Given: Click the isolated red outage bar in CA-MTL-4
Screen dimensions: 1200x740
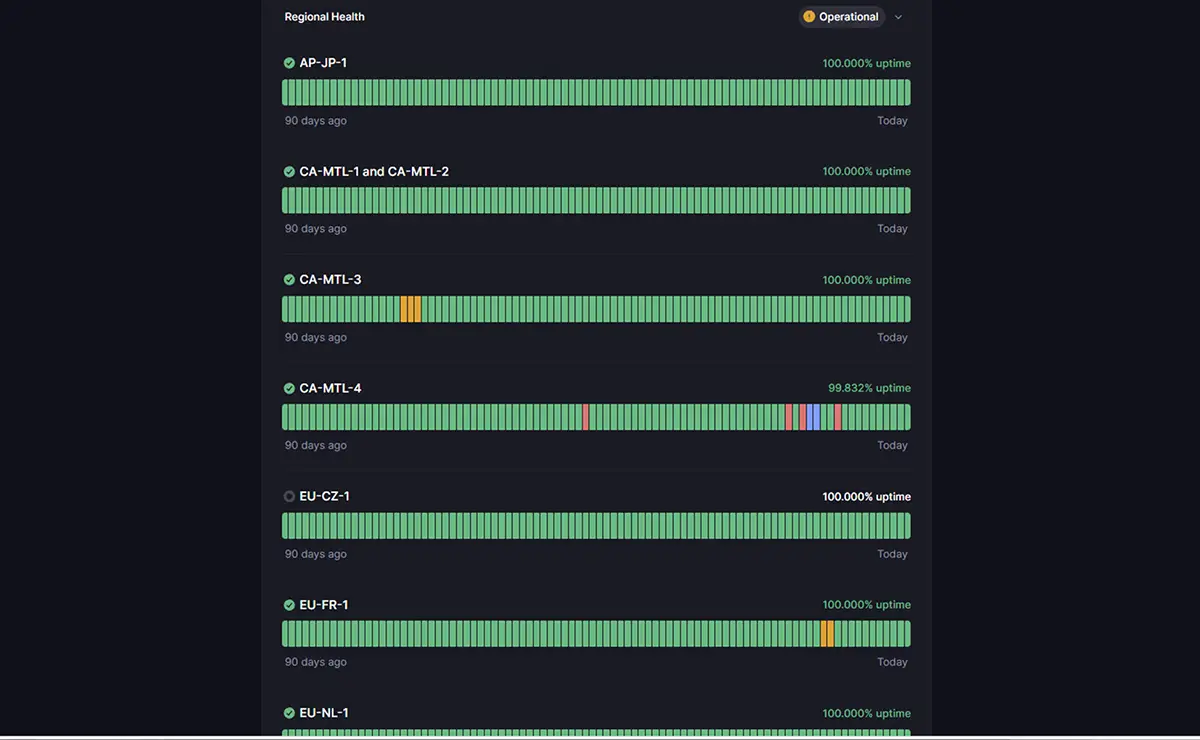Looking at the screenshot, I should tap(586, 417).
